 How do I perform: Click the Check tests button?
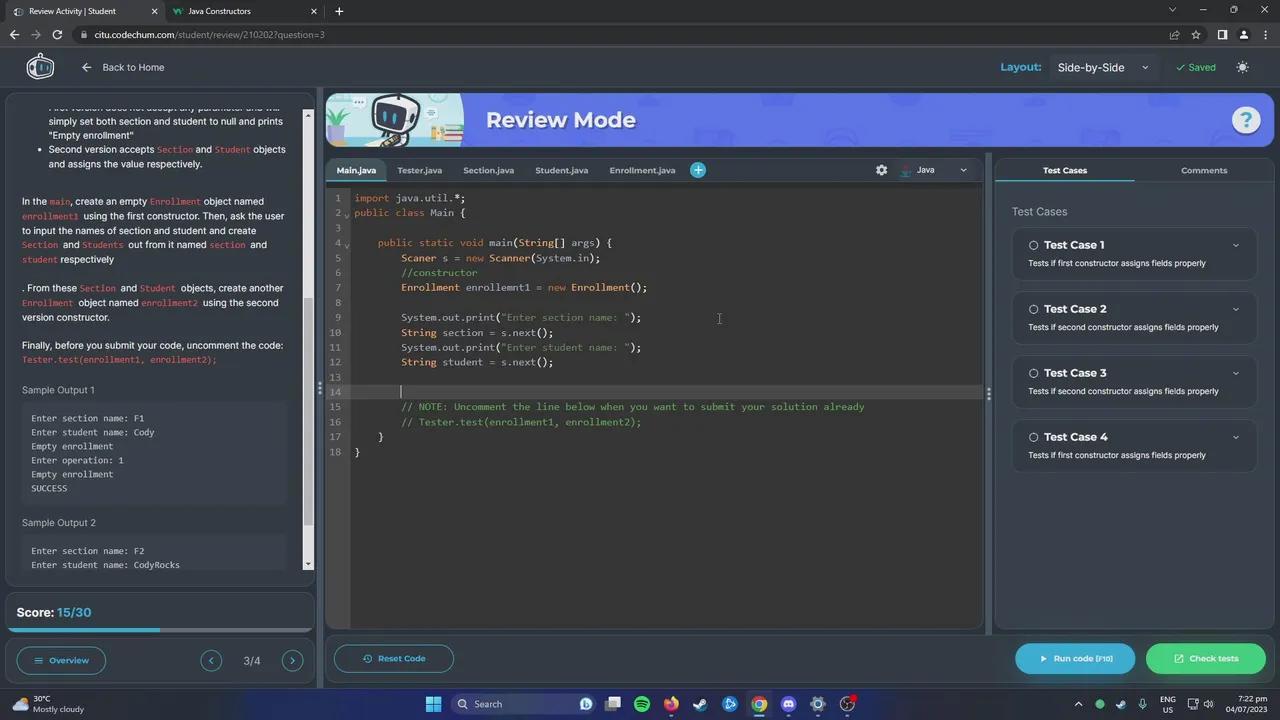coord(1205,658)
